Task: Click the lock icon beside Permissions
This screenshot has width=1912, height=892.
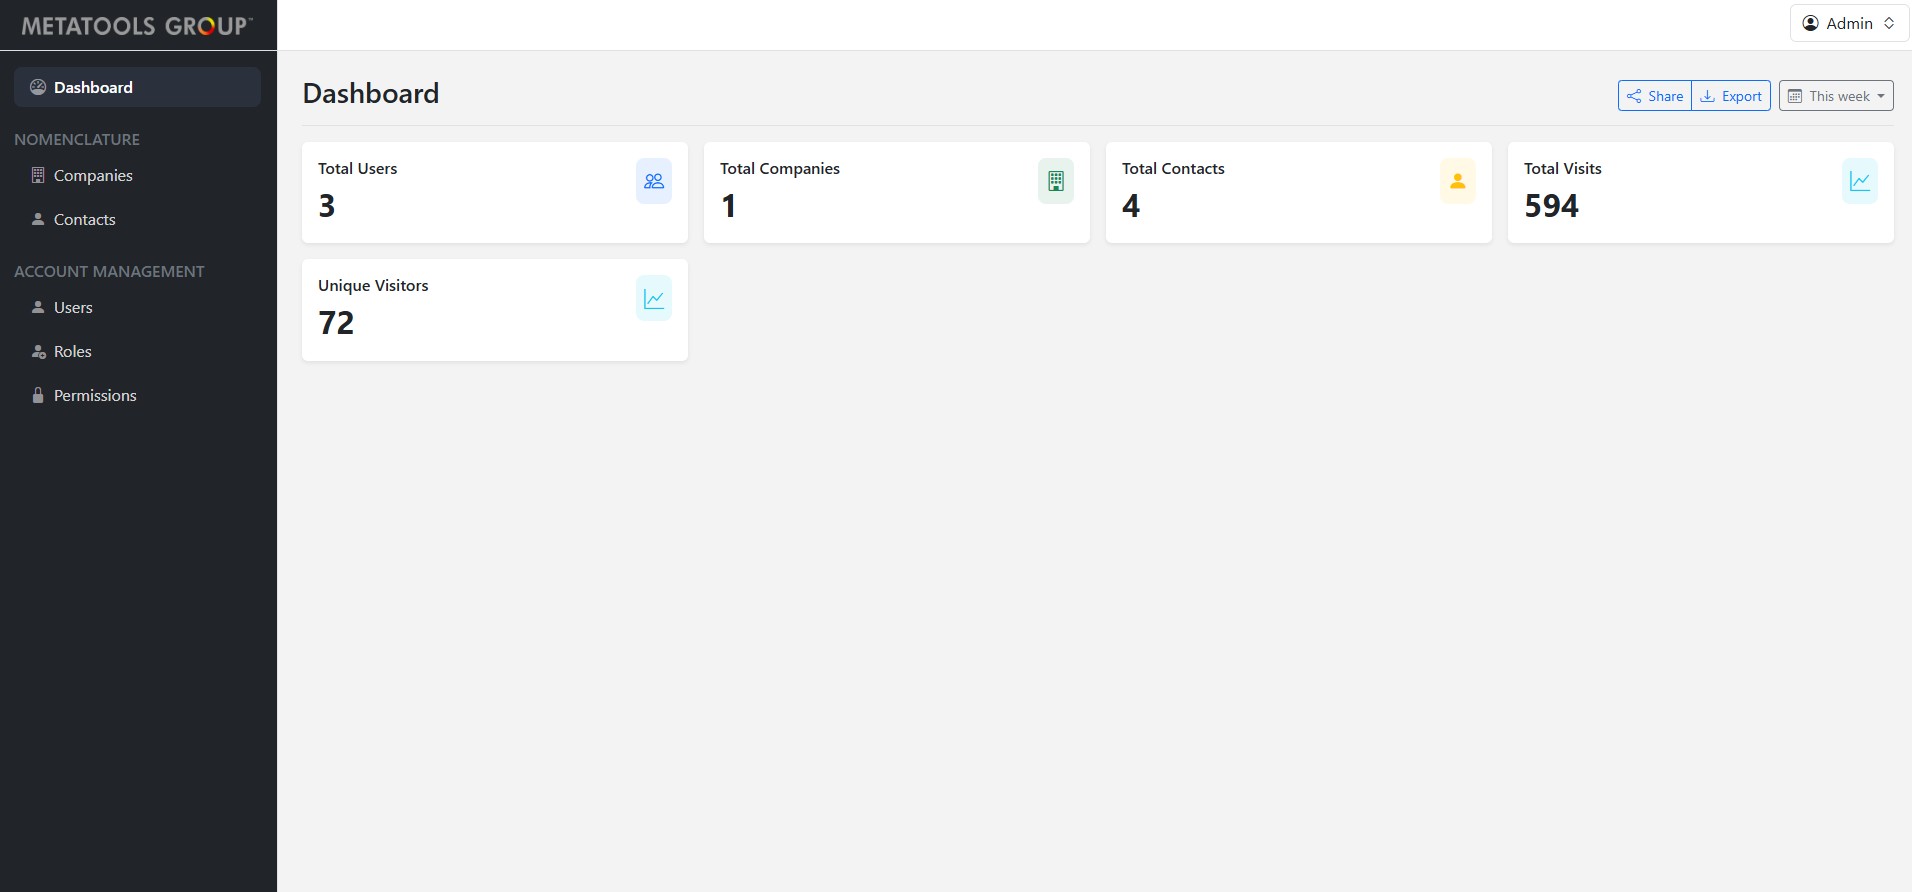Action: (x=38, y=395)
